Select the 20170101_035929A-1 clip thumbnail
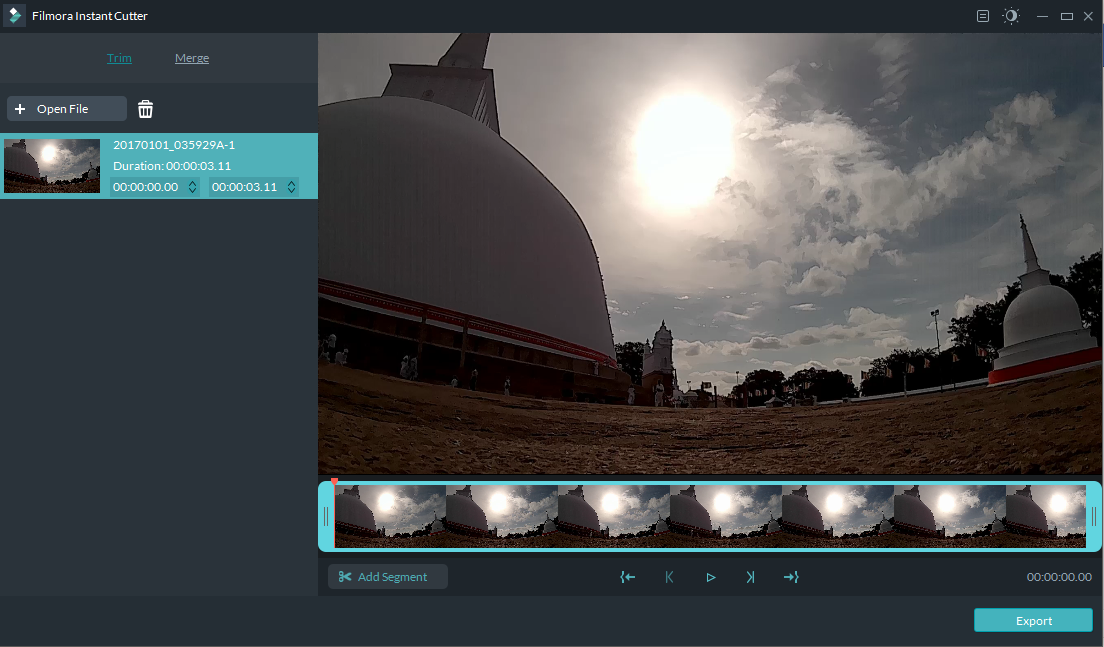Image resolution: width=1104 pixels, height=647 pixels. (x=51, y=165)
